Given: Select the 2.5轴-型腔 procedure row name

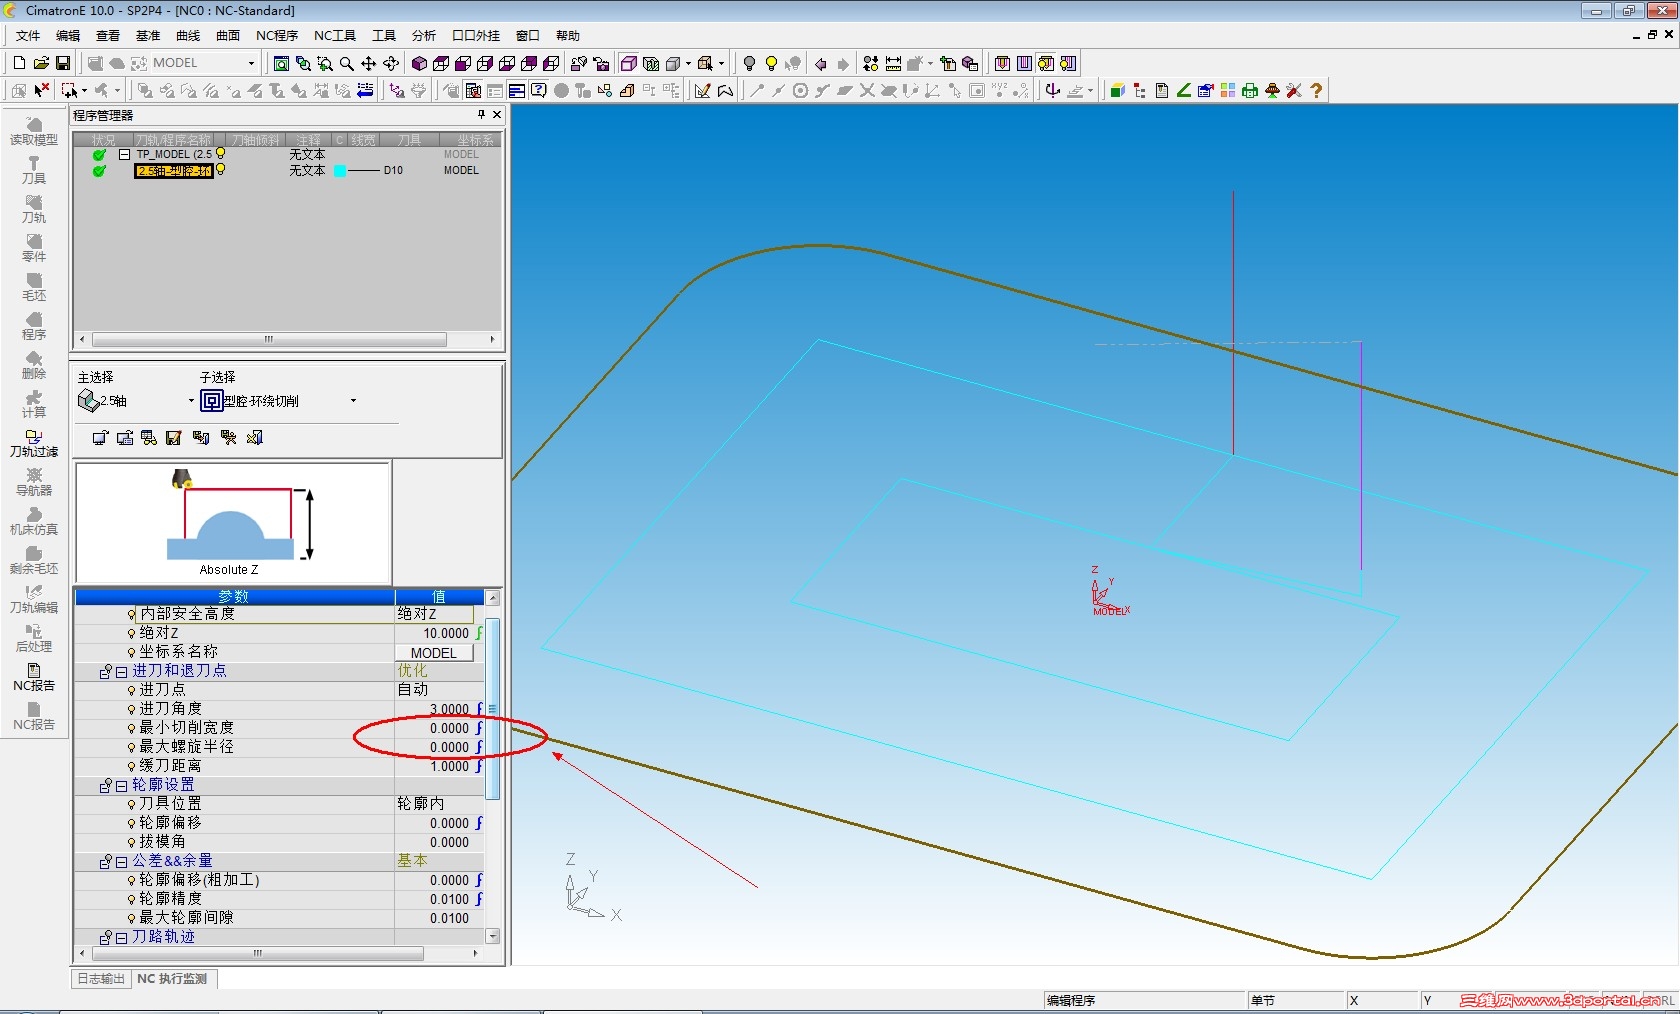Looking at the screenshot, I should pos(174,171).
